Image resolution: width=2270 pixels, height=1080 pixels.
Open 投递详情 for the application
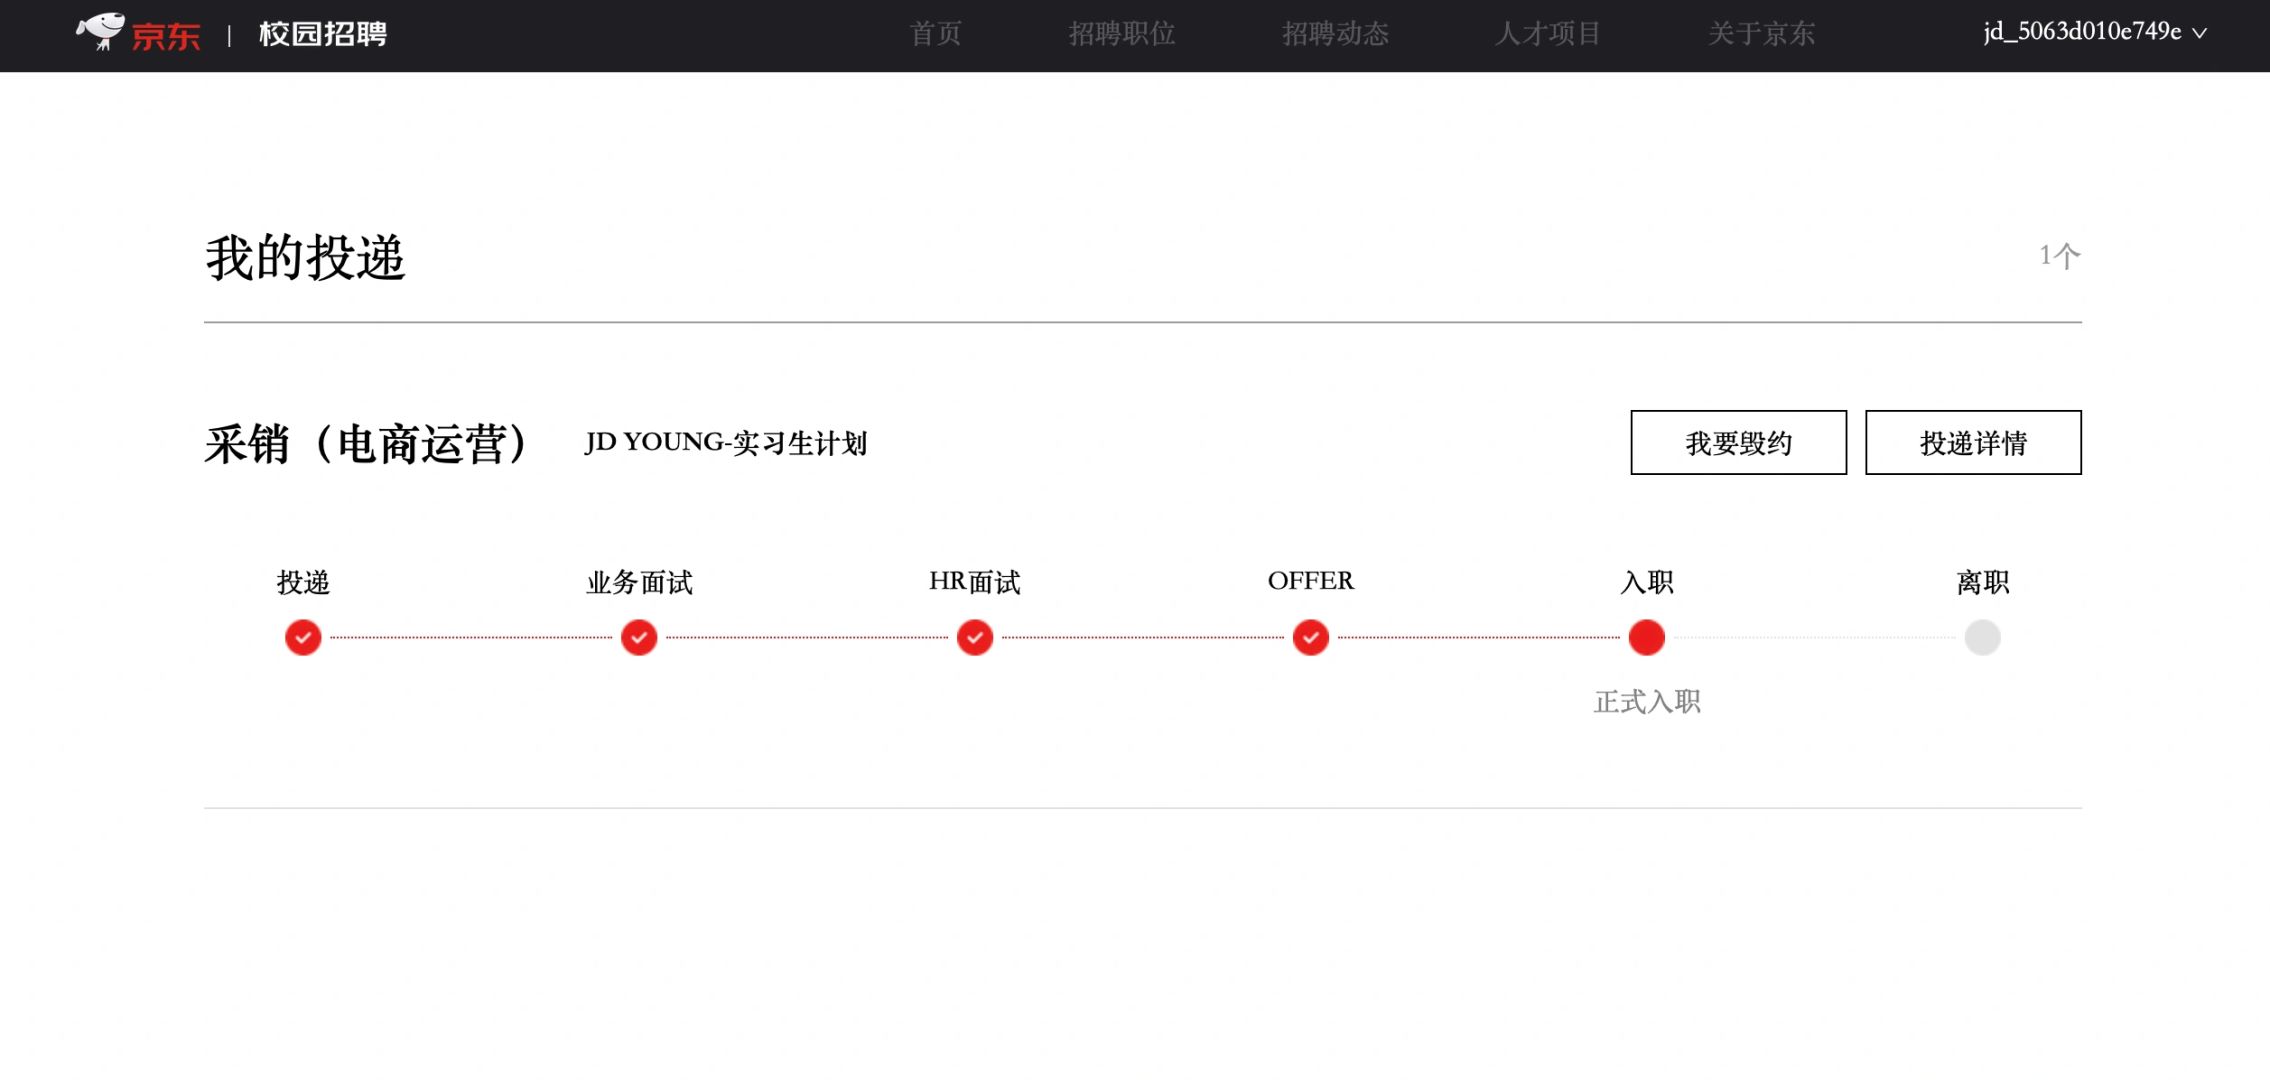click(1973, 442)
